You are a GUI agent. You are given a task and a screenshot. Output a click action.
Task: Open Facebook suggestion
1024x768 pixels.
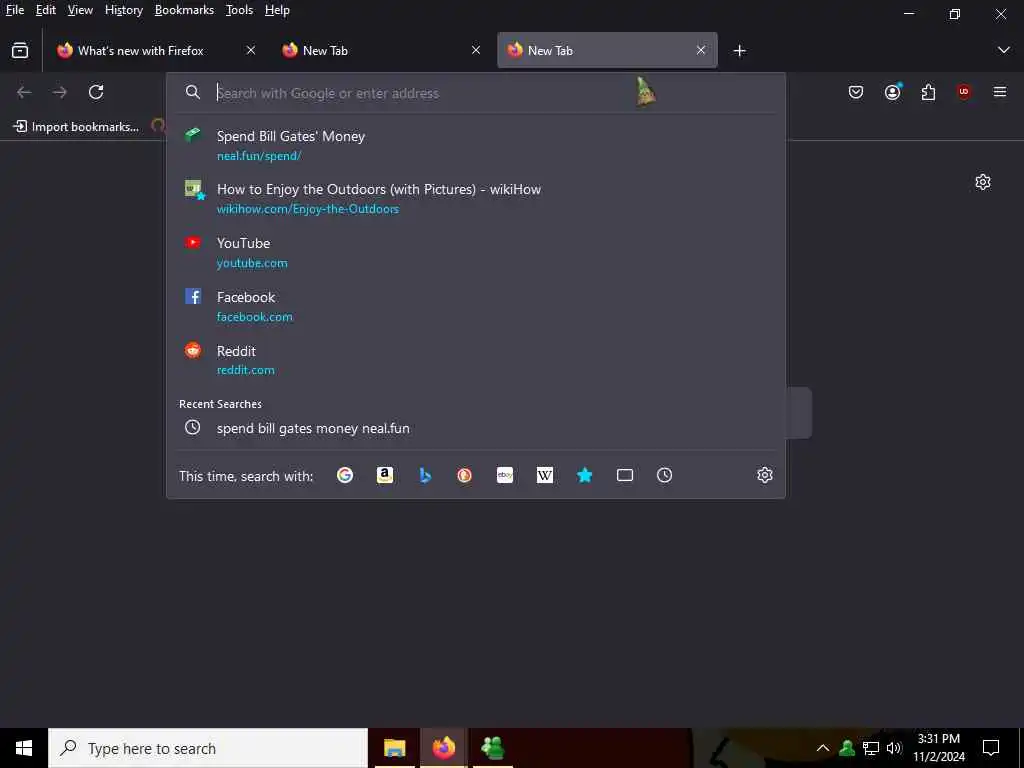tap(475, 306)
